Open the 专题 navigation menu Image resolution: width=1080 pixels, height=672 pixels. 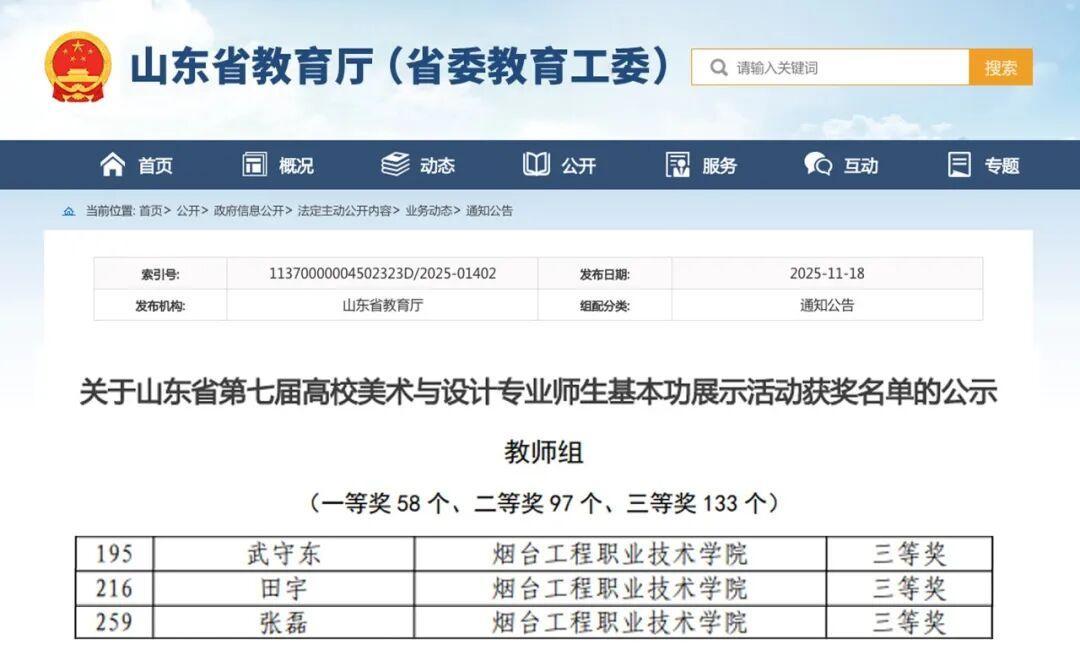point(1001,166)
